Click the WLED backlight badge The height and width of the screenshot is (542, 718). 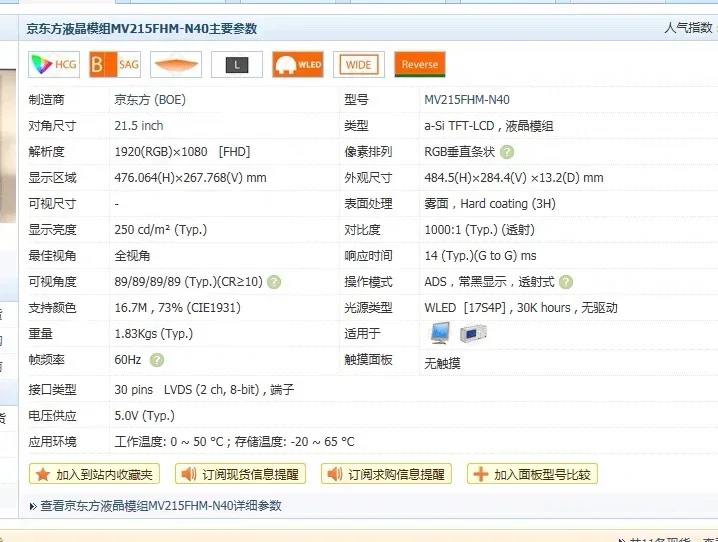(x=298, y=65)
